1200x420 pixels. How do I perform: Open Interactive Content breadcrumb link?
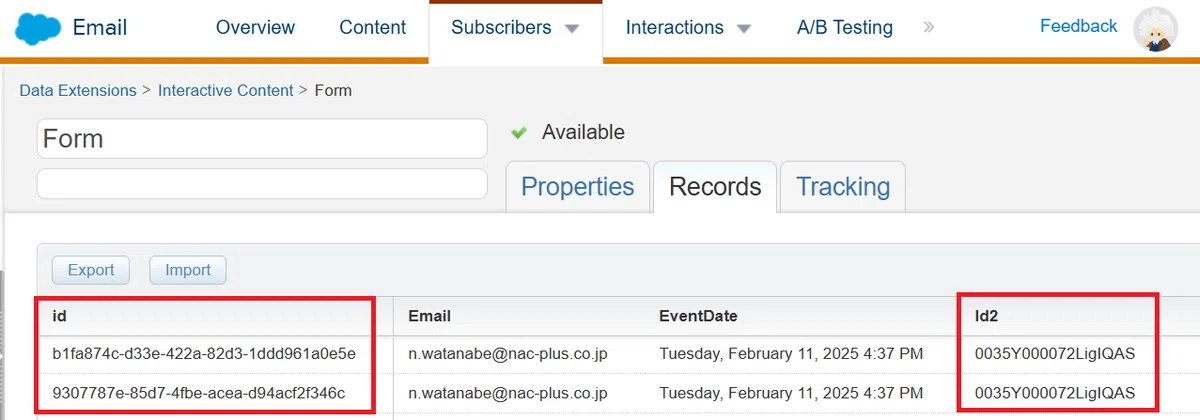click(x=226, y=90)
